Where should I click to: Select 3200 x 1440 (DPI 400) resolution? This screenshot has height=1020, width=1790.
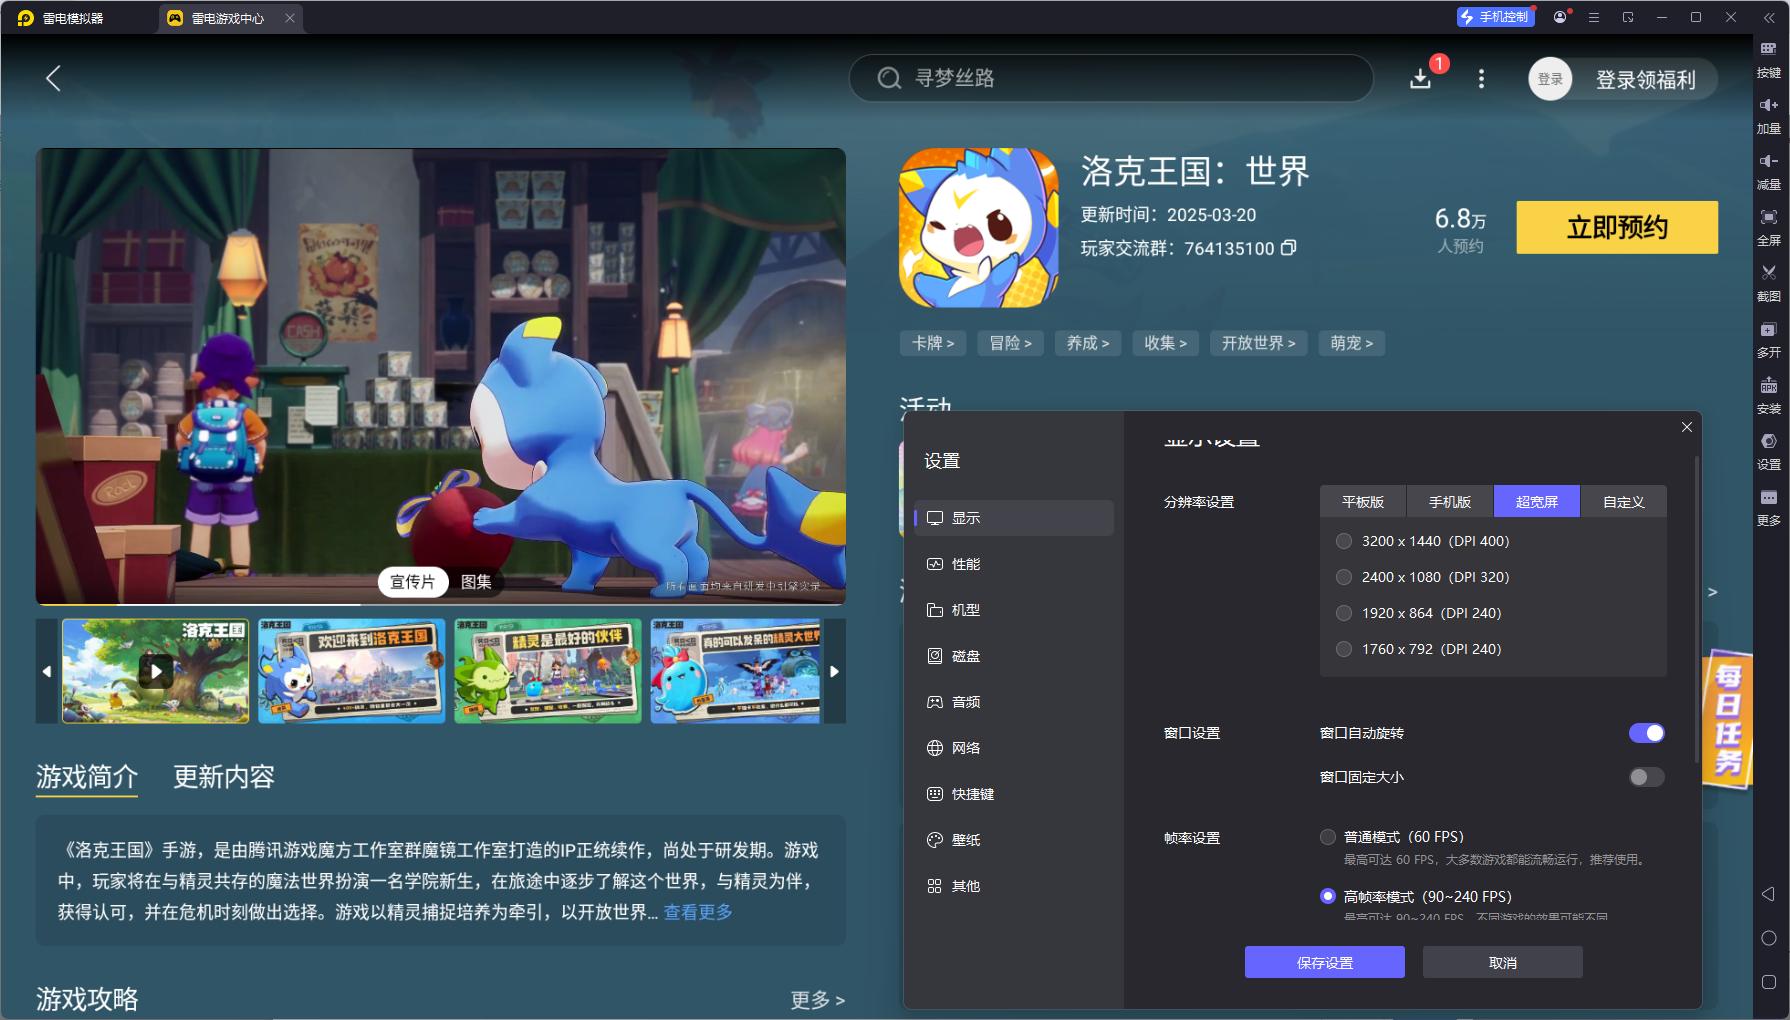(1344, 541)
